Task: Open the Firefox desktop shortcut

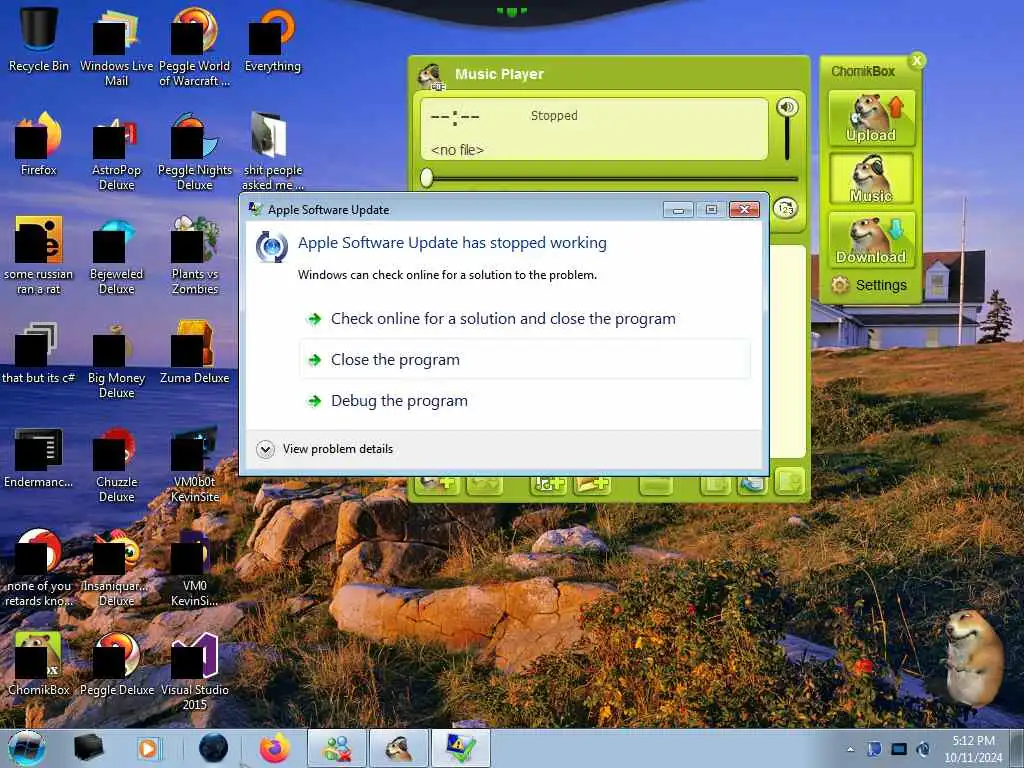Action: [x=39, y=144]
